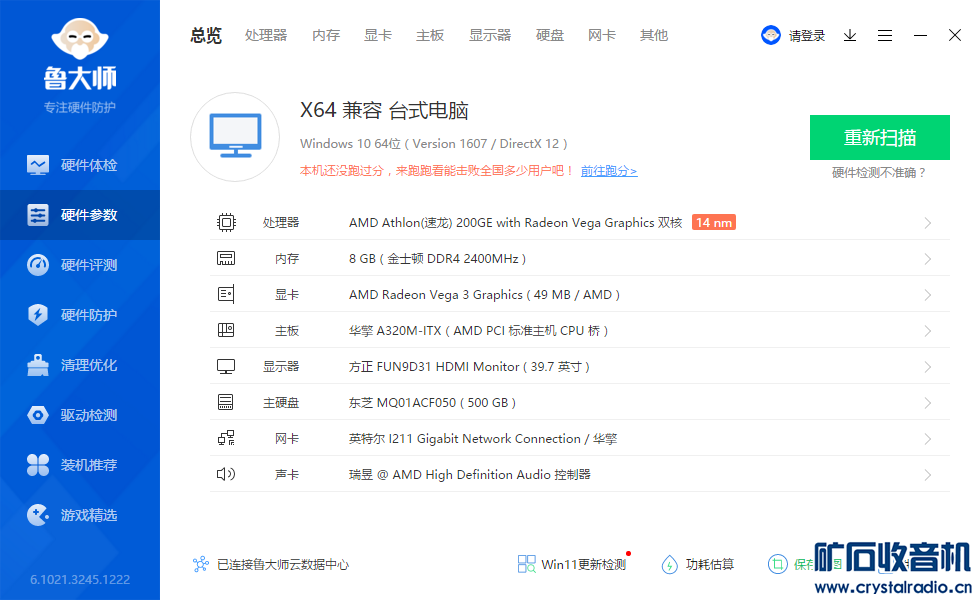Image resolution: width=980 pixels, height=600 pixels.
Task: Switch to 网卡 tab
Action: [x=602, y=36]
